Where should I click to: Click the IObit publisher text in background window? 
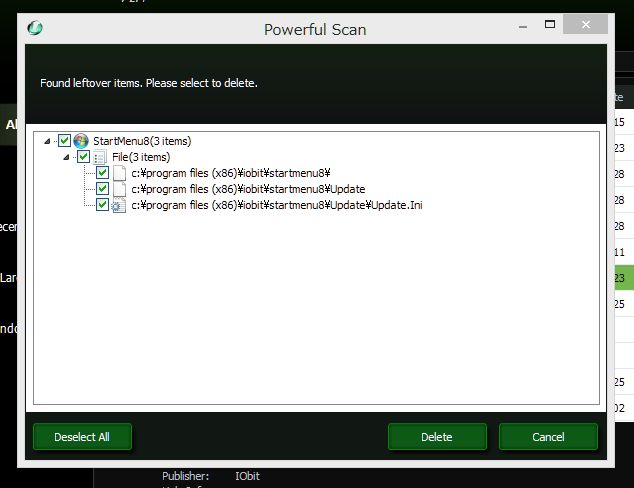point(247,476)
